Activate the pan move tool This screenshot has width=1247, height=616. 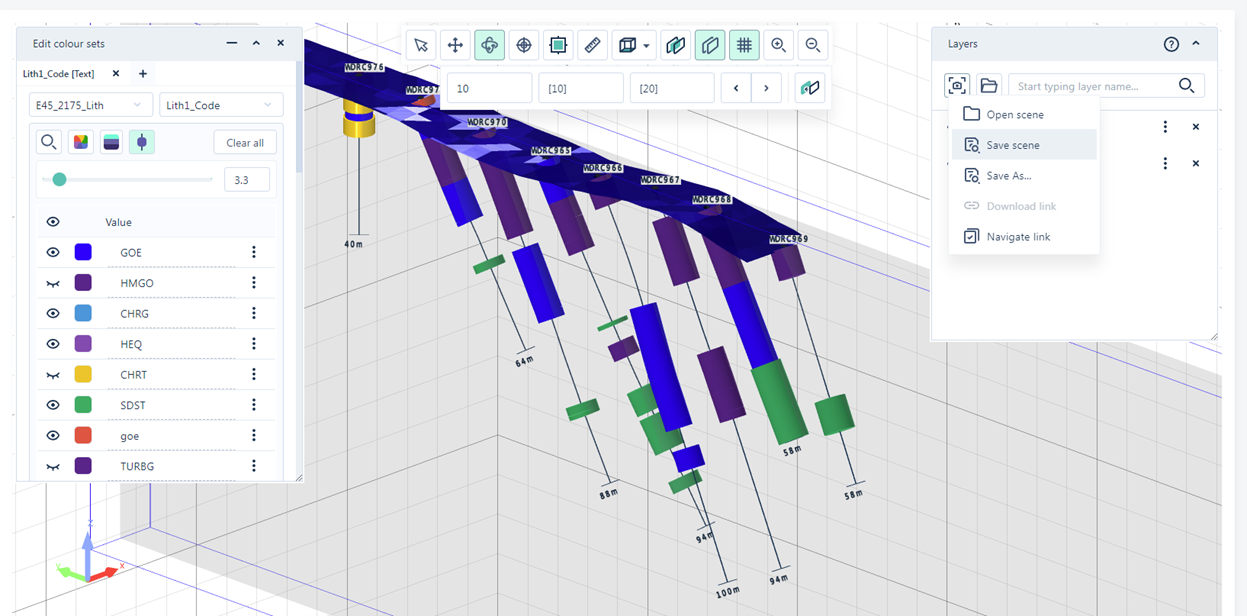click(x=455, y=45)
